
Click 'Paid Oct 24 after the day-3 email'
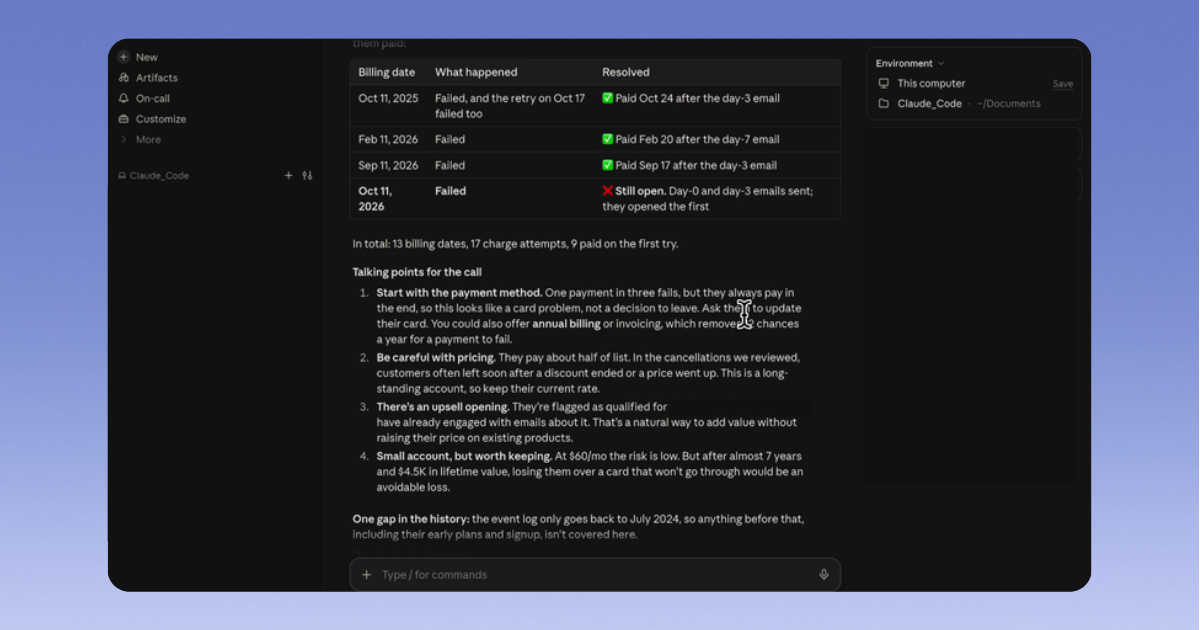tap(697, 98)
